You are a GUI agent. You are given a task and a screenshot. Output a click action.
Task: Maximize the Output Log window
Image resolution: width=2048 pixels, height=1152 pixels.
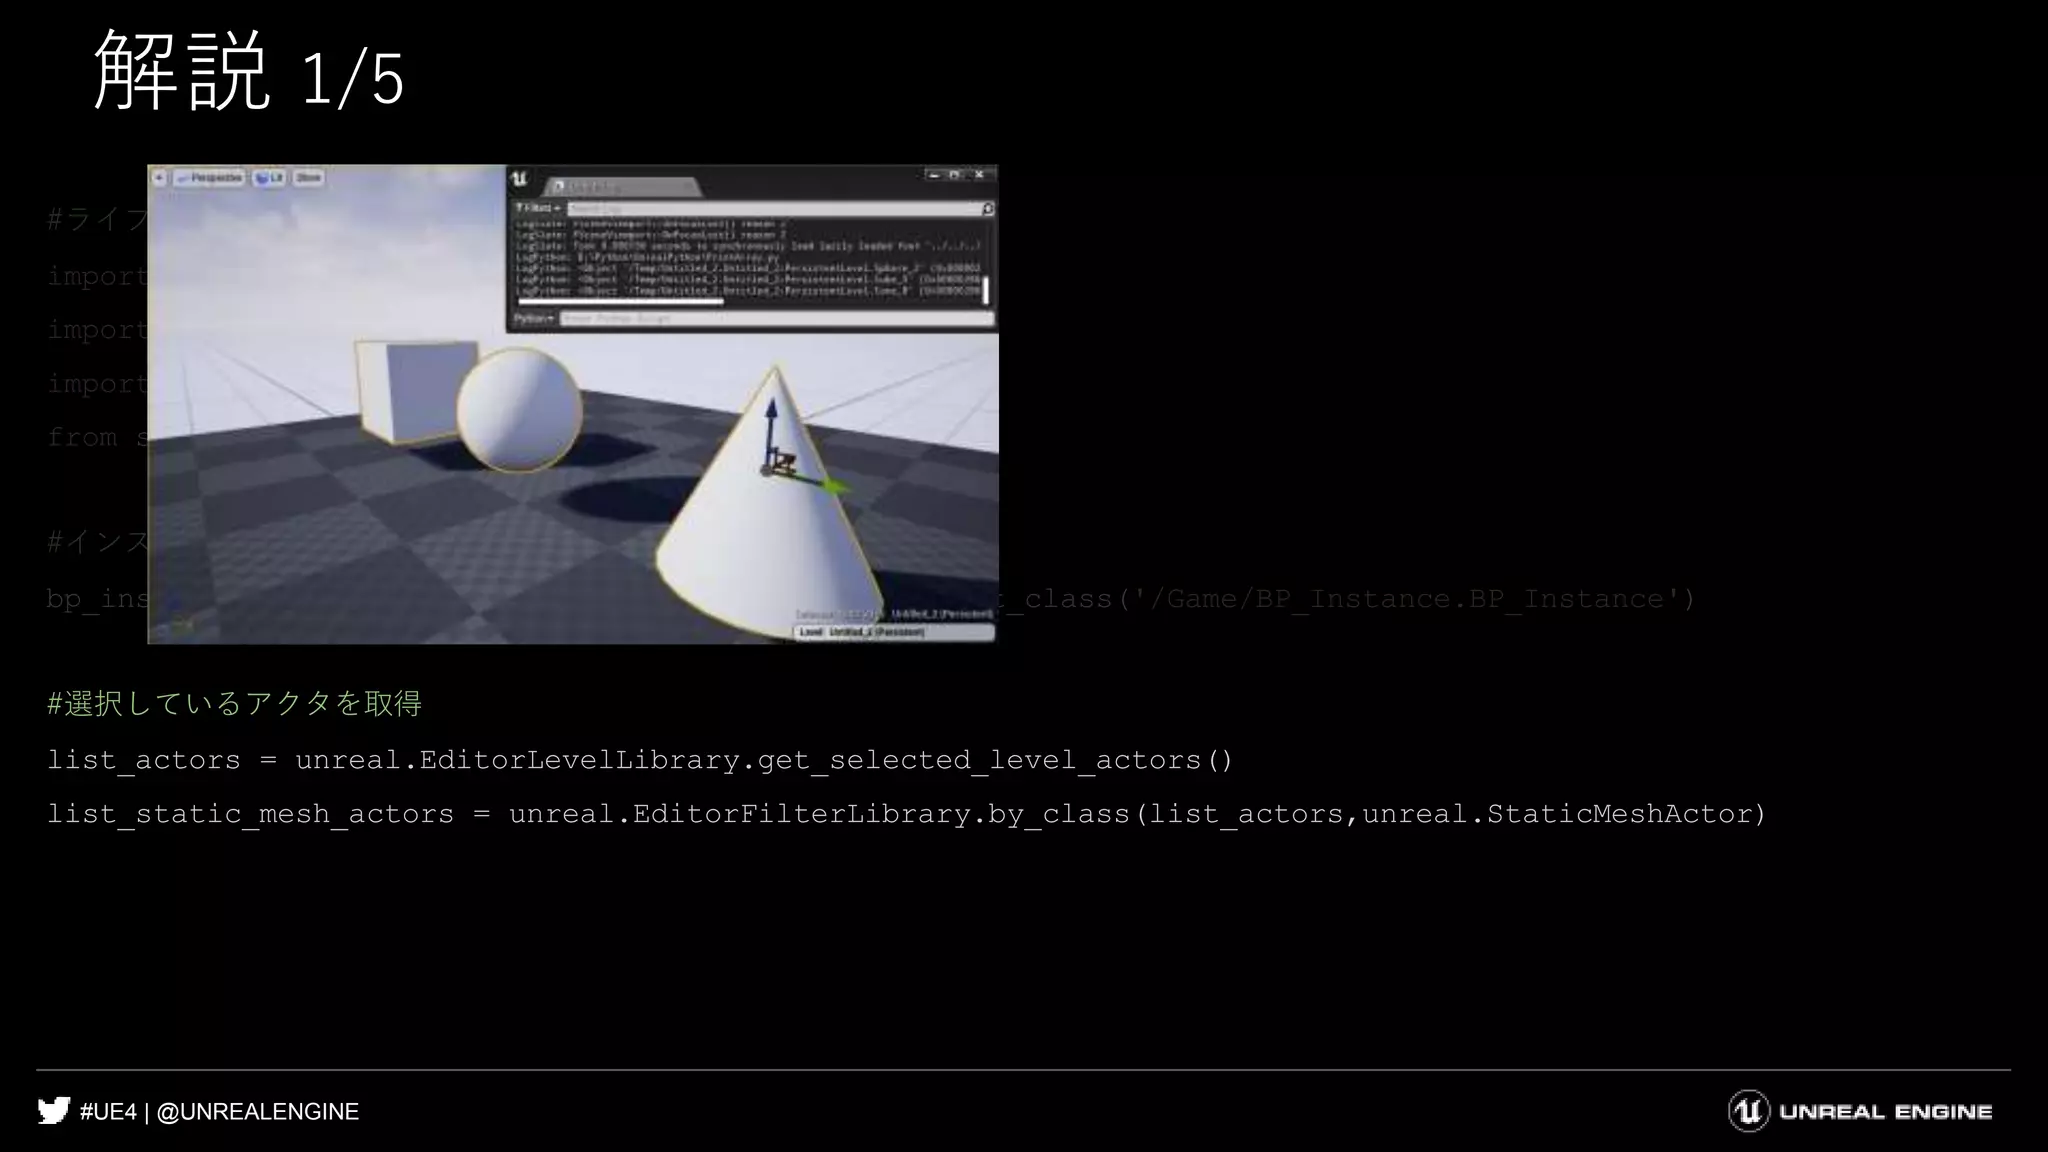pyautogui.click(x=955, y=175)
